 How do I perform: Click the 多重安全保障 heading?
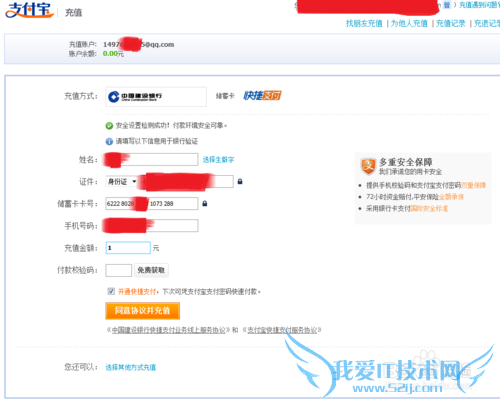(x=406, y=162)
